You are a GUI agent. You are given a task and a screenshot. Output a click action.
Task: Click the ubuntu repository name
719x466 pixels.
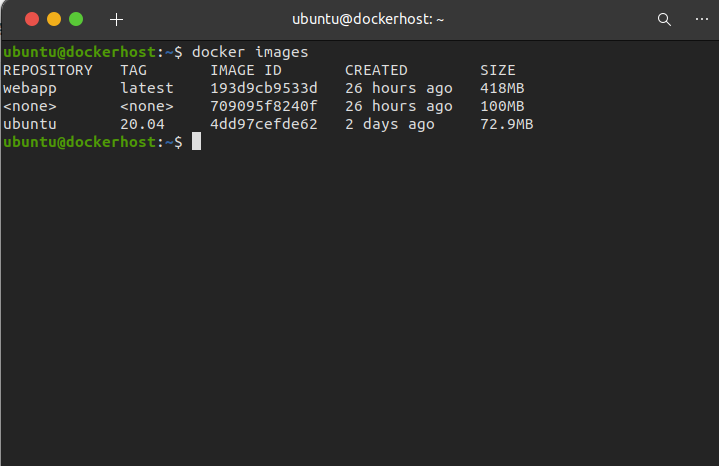30,124
